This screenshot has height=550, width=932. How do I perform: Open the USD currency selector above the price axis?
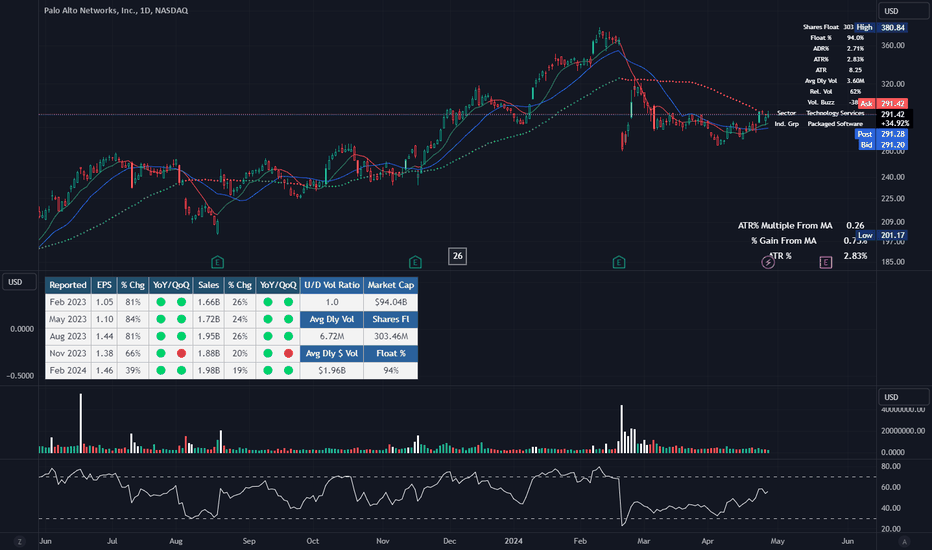tap(903, 11)
